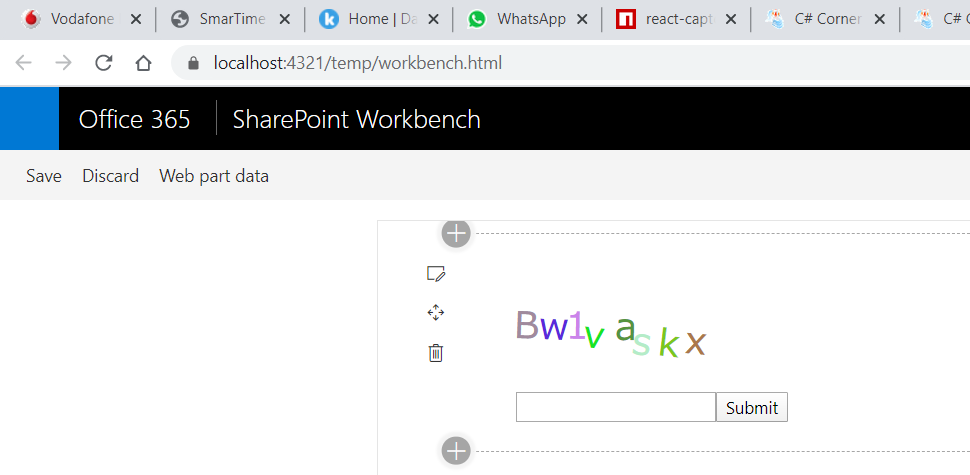The width and height of the screenshot is (970, 475).
Task: Click the move web part arrows icon
Action: (436, 312)
